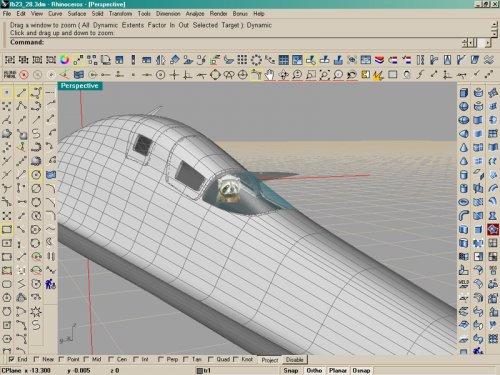Toggle the Ortho status bar pane
Viewport: 500px width, 375px height.
(x=314, y=370)
